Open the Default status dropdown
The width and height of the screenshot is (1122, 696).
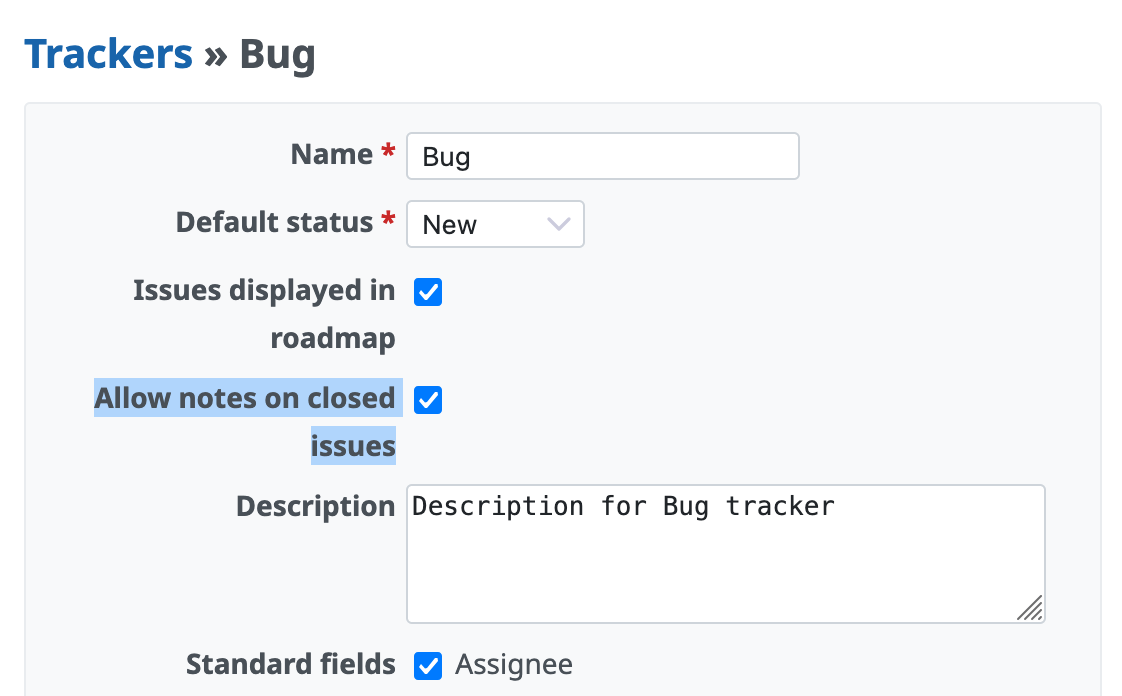tap(494, 224)
